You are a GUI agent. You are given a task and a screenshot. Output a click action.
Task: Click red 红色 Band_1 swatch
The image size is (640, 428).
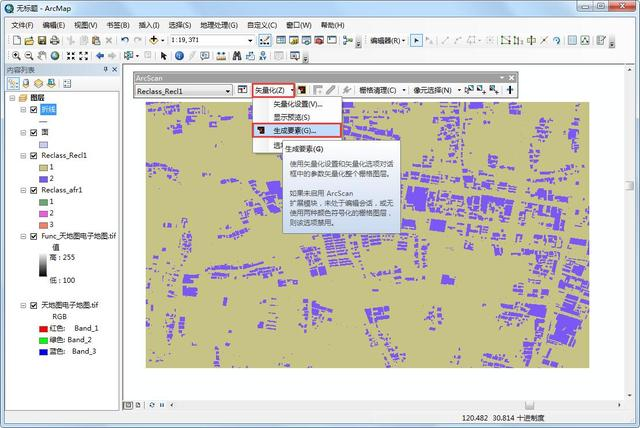tap(43, 329)
